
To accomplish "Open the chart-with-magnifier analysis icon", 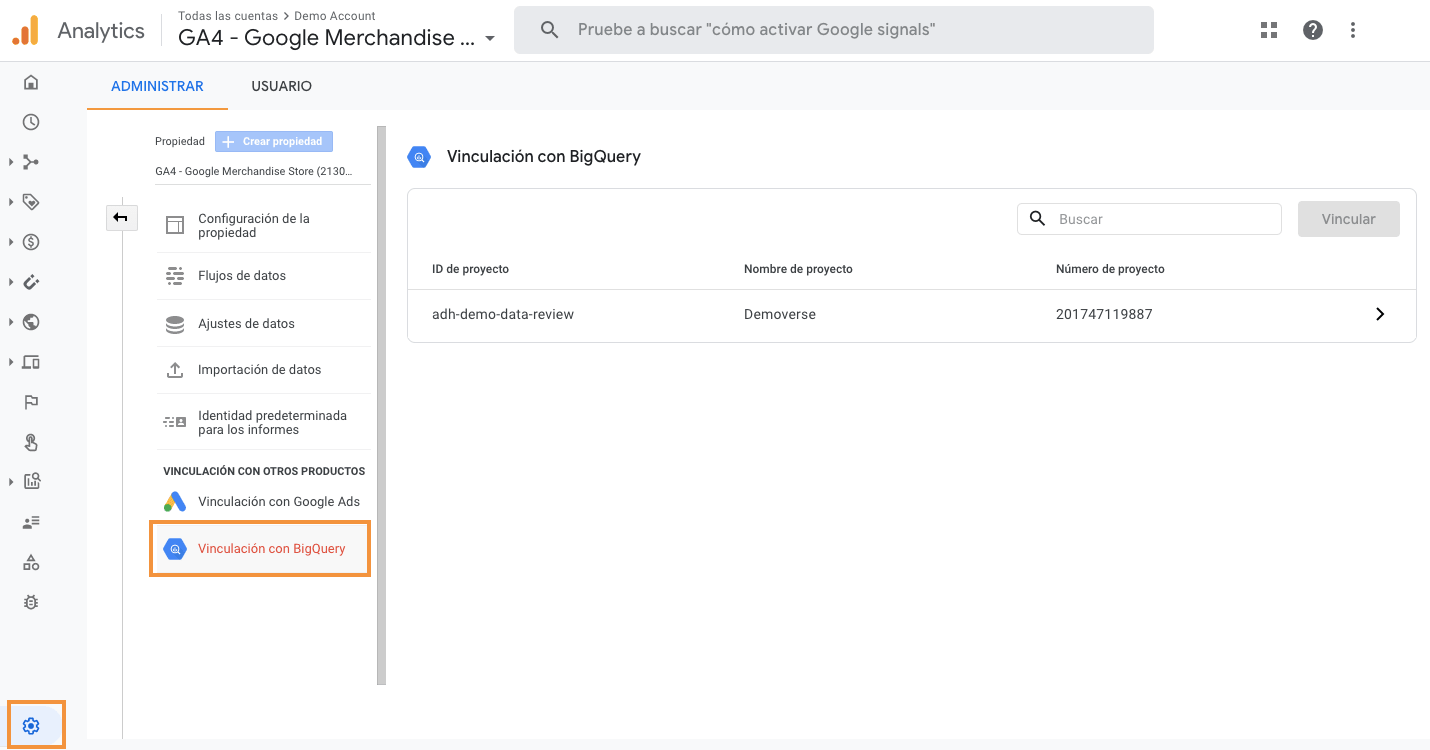I will click(x=31, y=482).
